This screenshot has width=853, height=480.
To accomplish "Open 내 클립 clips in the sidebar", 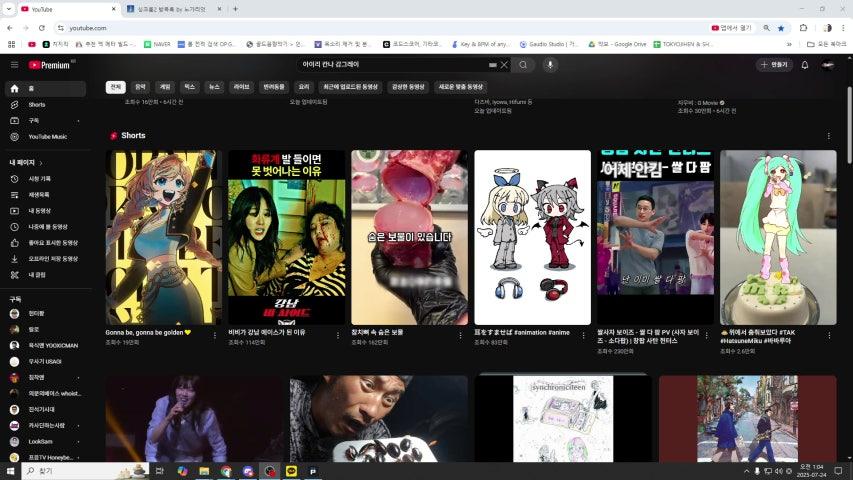I will click(46, 275).
